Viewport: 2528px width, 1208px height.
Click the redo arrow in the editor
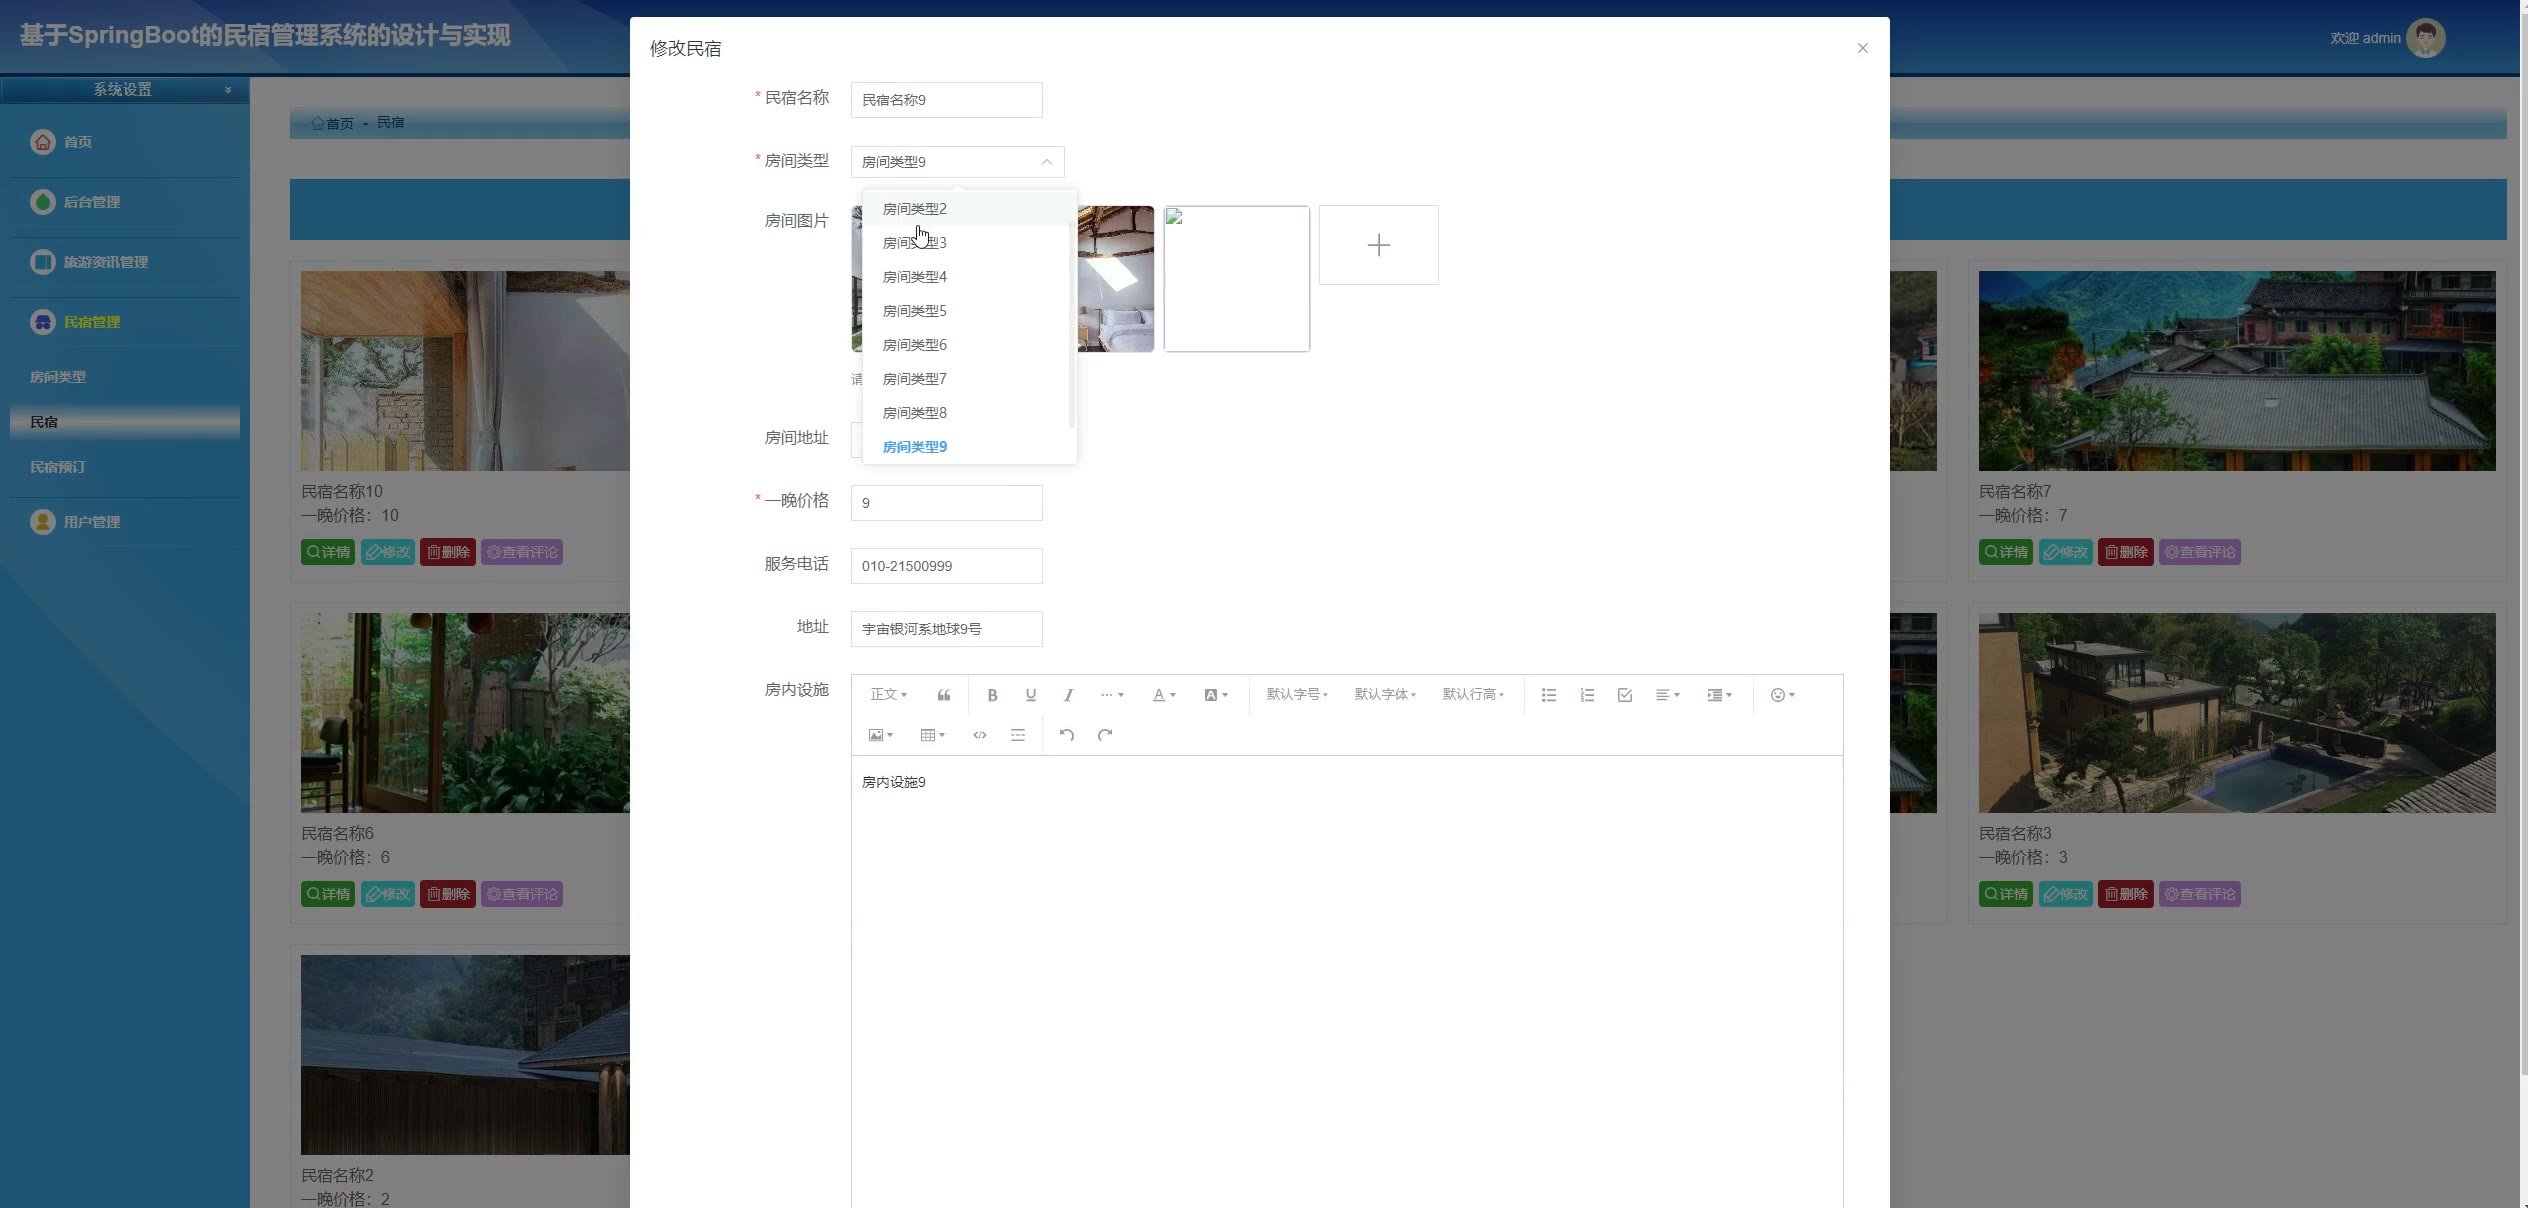(x=1104, y=735)
